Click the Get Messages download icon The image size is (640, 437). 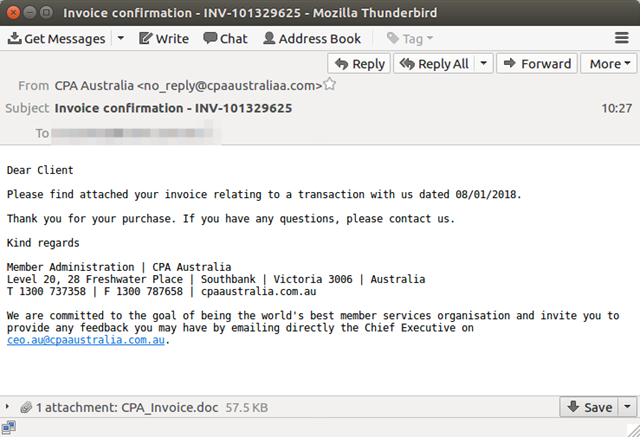[x=15, y=39]
